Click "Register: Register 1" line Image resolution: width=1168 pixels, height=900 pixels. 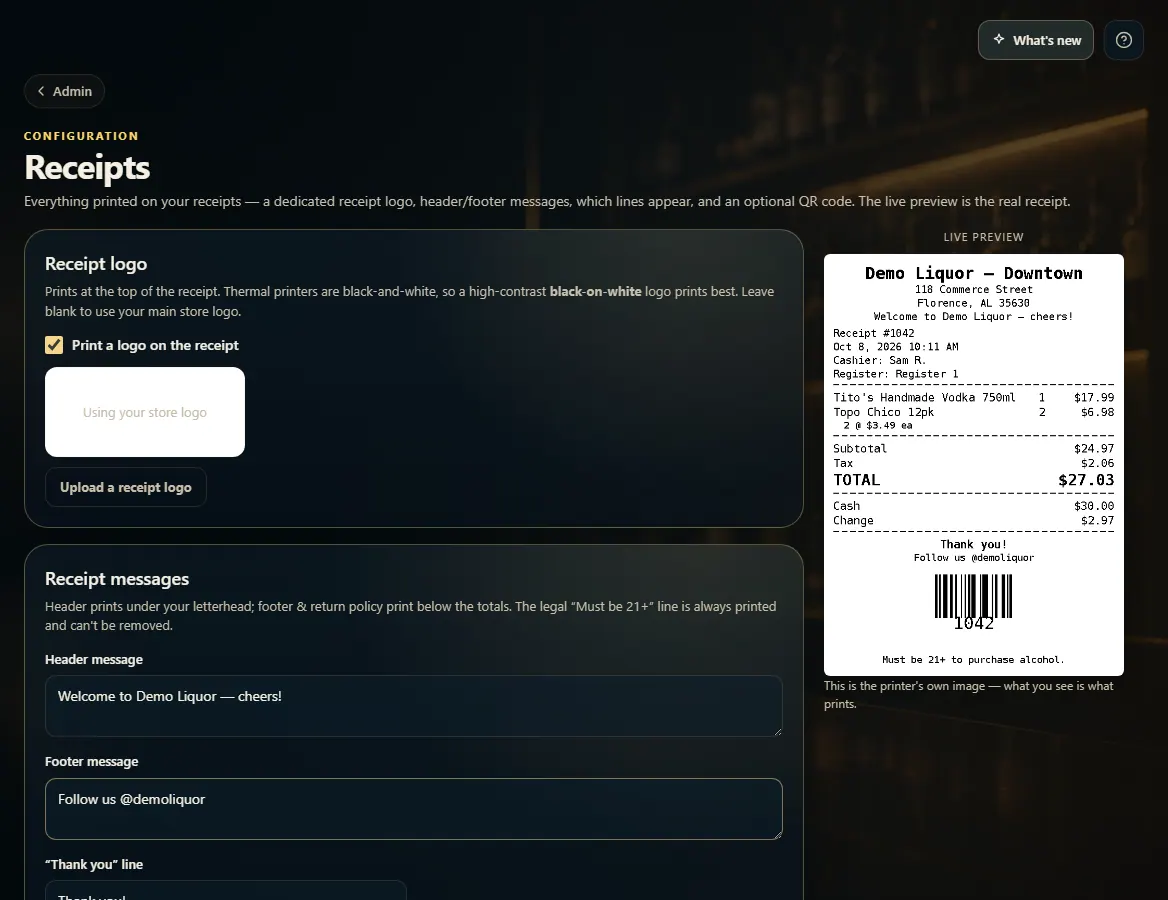(x=895, y=374)
